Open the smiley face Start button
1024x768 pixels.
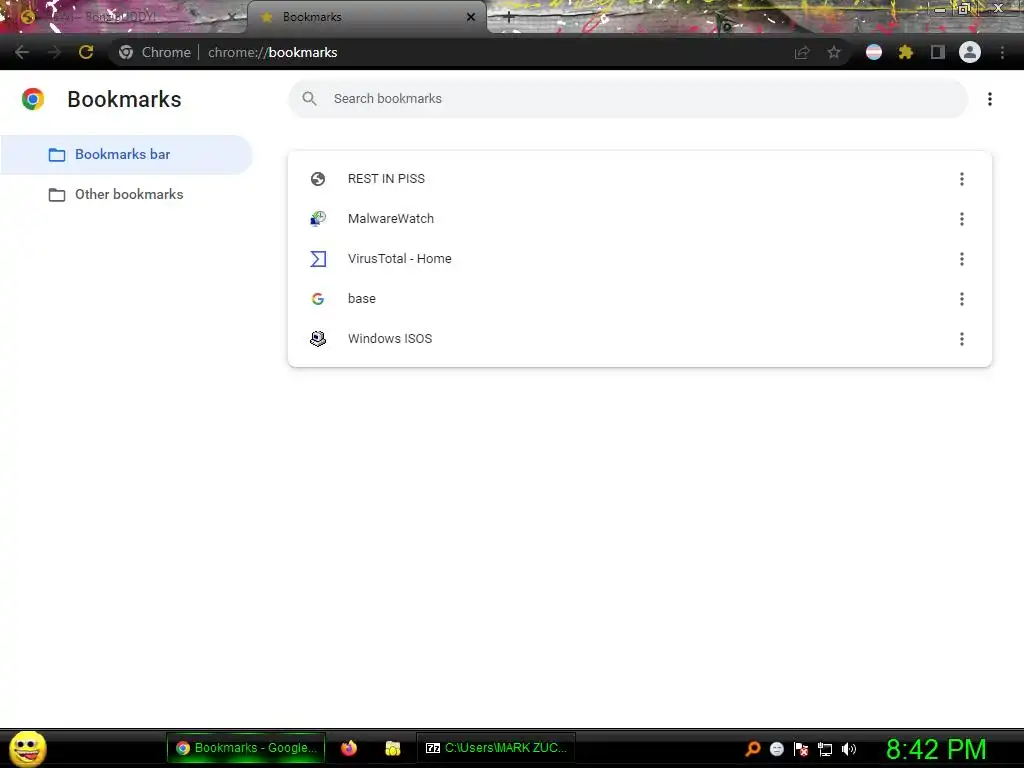pyautogui.click(x=28, y=748)
